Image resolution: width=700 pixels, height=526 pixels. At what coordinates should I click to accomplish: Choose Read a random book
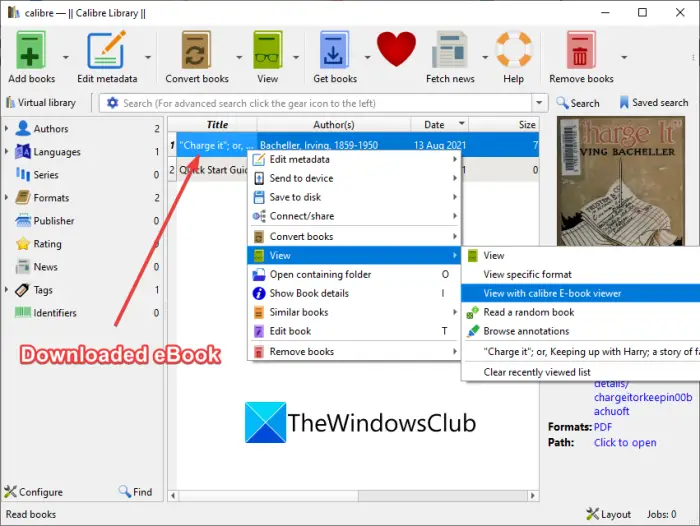[x=581, y=312]
